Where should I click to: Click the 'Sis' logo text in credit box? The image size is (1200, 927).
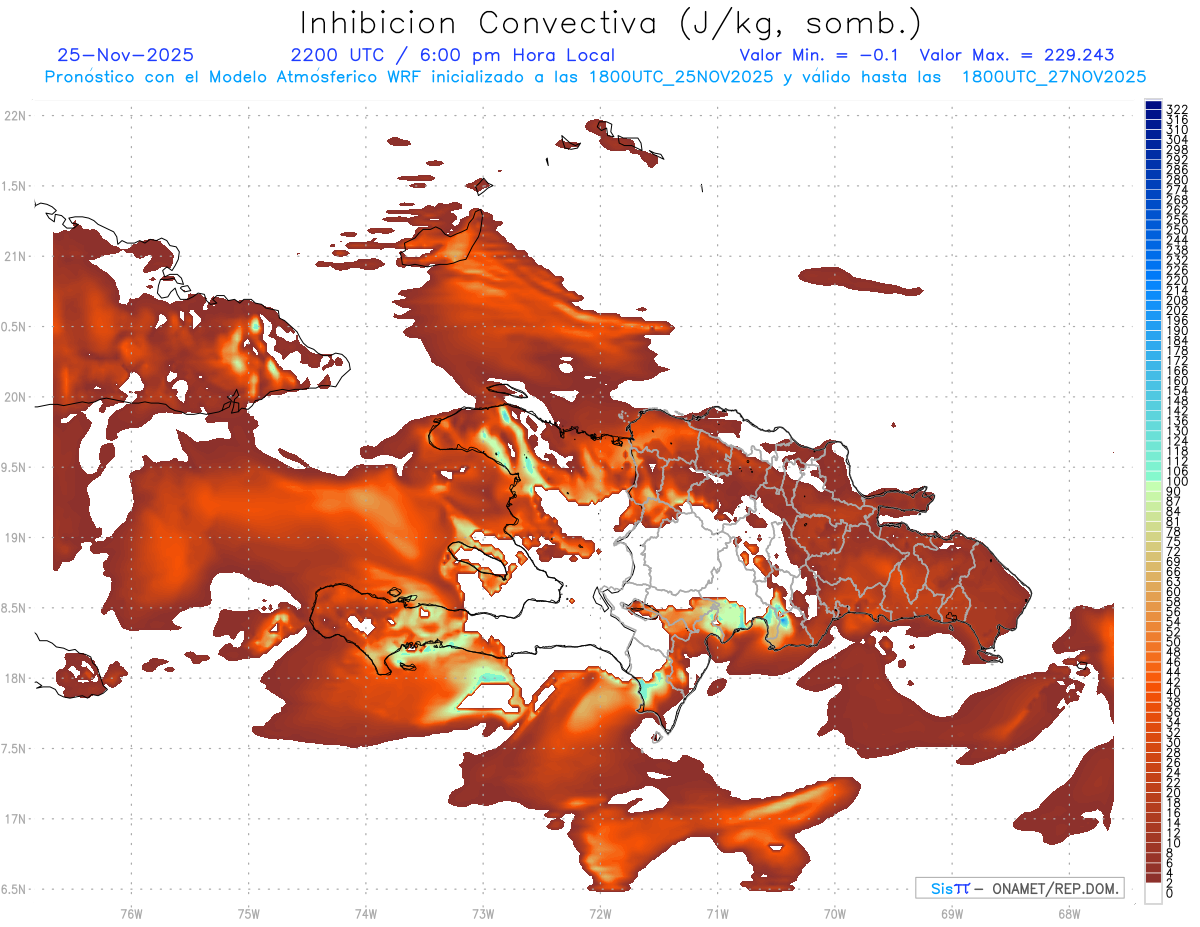click(x=942, y=888)
